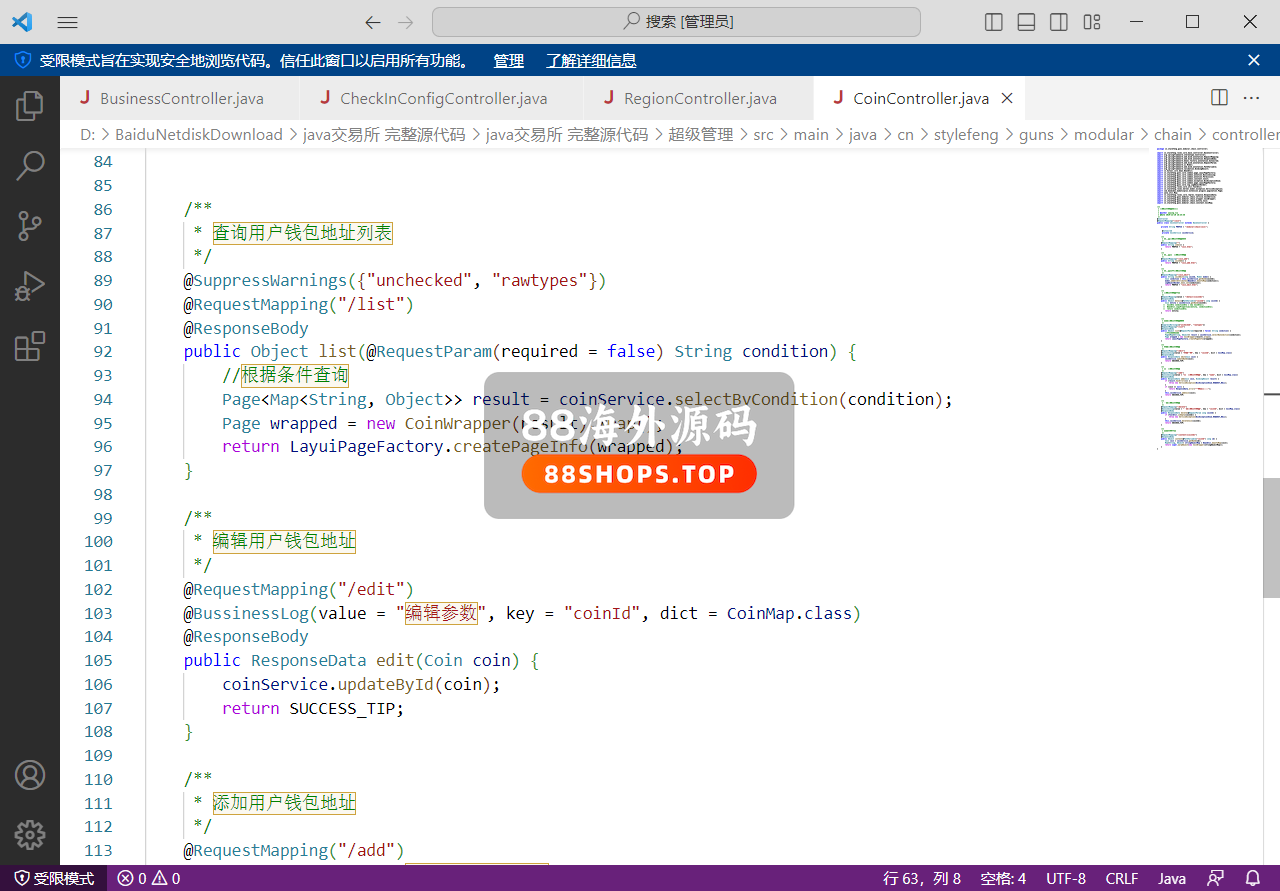Open the Extensions view
Viewport: 1280px width, 891px height.
point(30,347)
